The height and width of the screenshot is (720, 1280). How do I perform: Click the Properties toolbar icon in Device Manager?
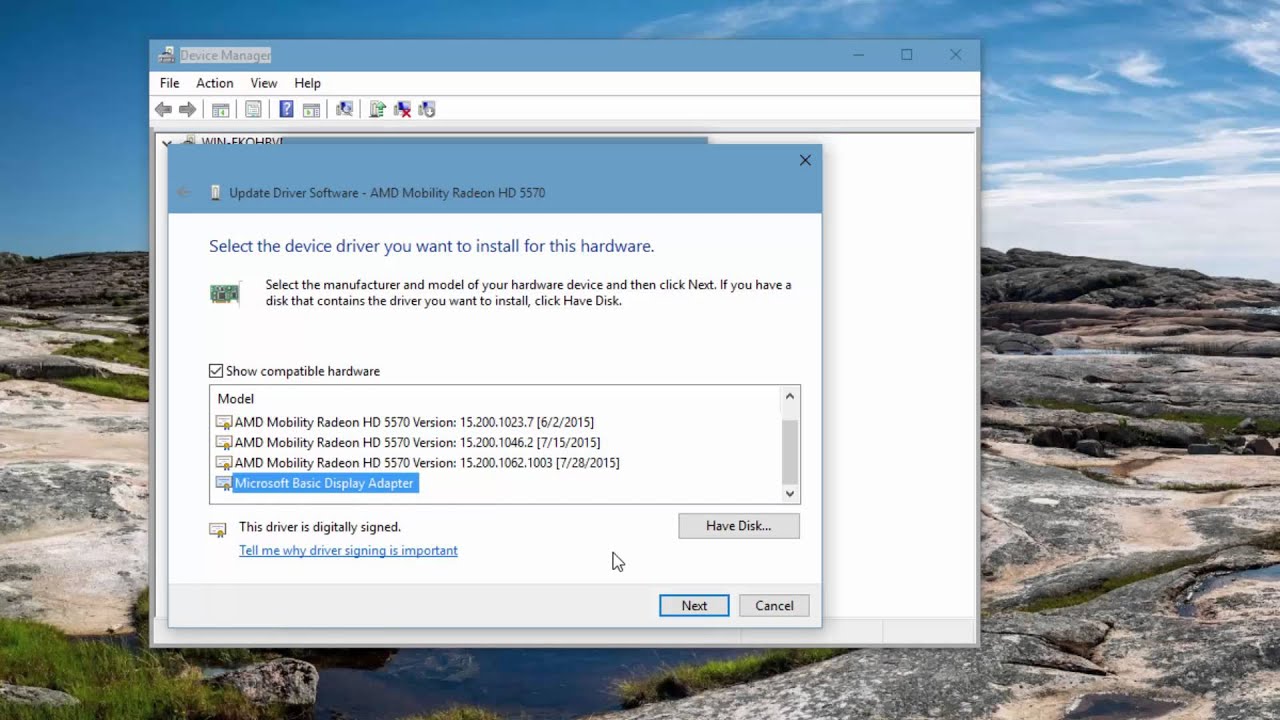pos(253,109)
